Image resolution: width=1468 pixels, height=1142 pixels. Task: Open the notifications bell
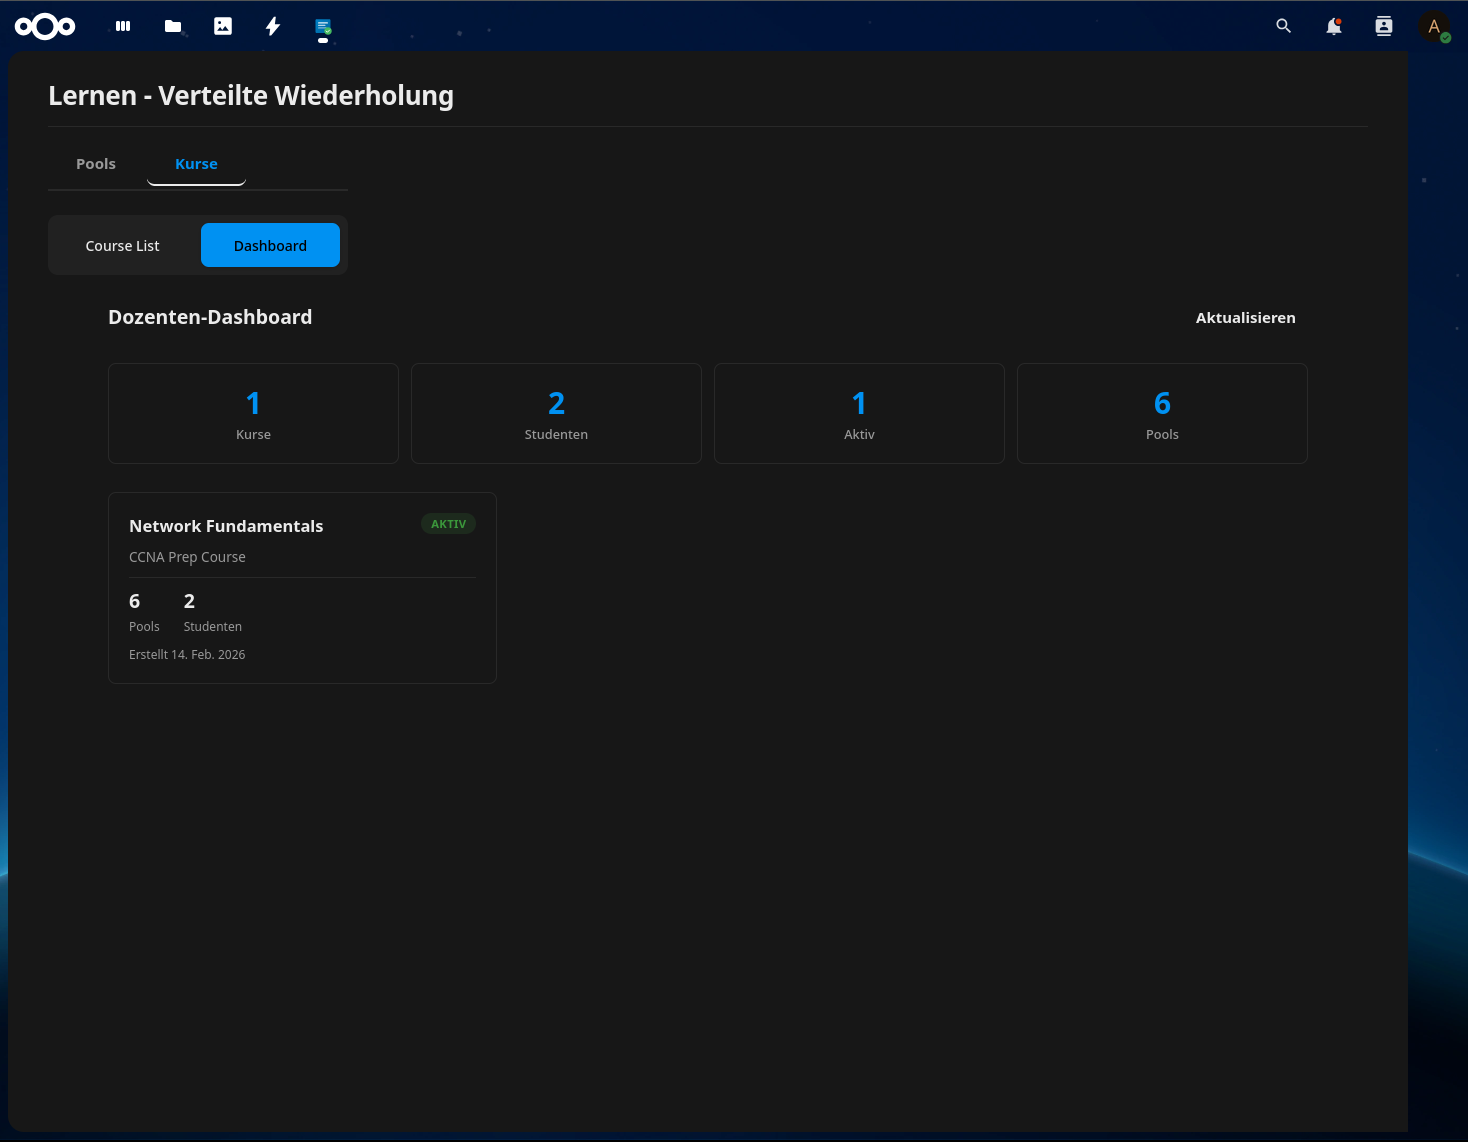point(1333,26)
